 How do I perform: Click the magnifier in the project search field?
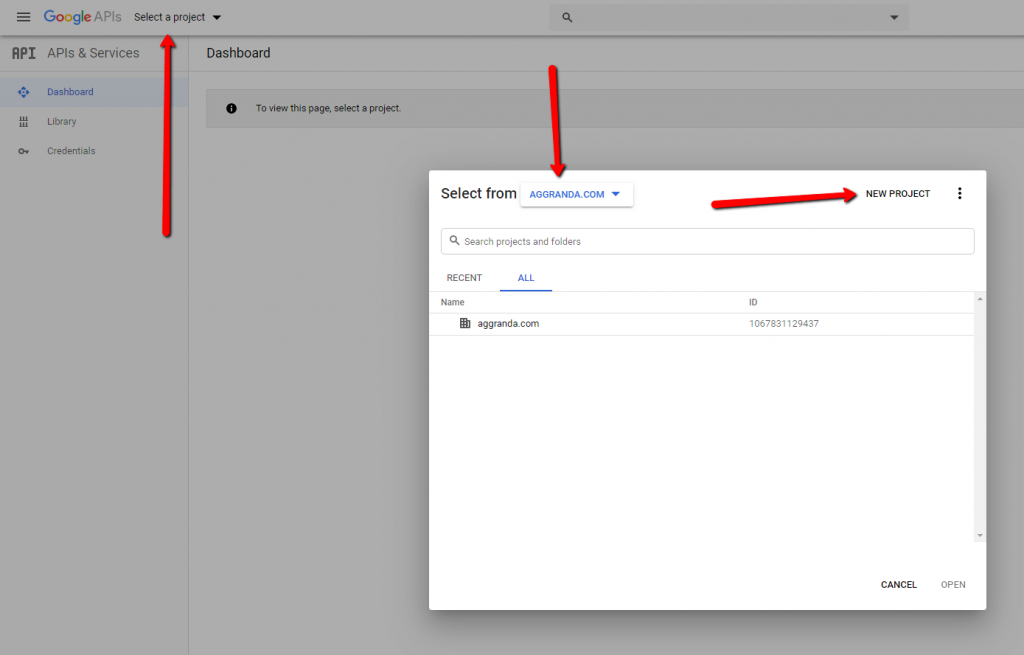click(x=455, y=241)
